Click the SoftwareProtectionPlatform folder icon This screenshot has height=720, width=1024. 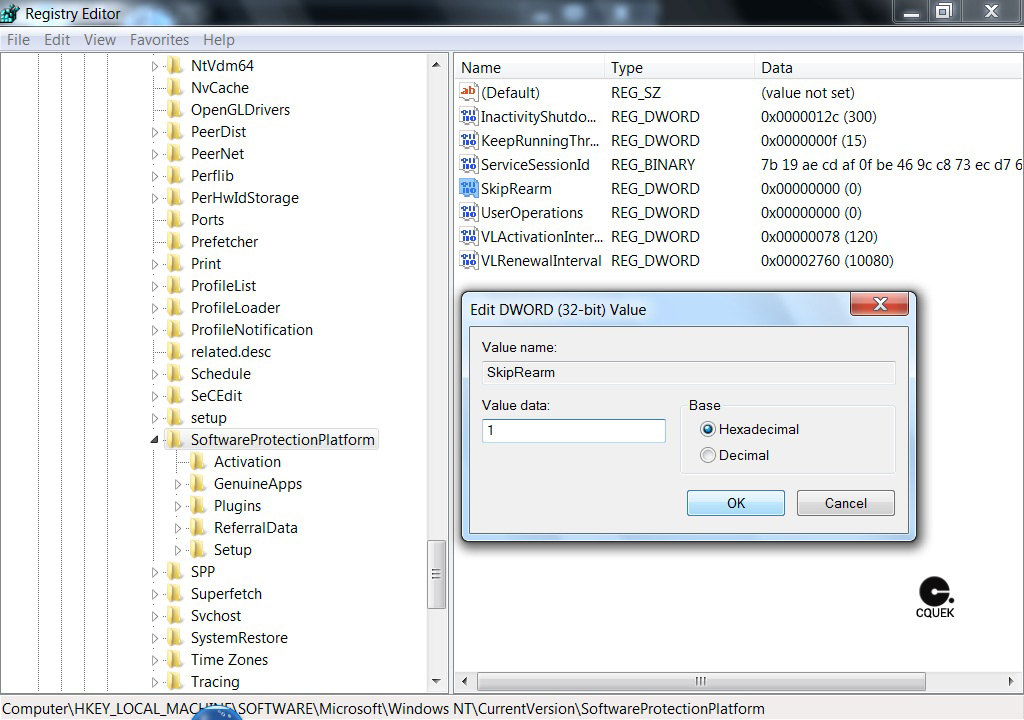pyautogui.click(x=175, y=439)
